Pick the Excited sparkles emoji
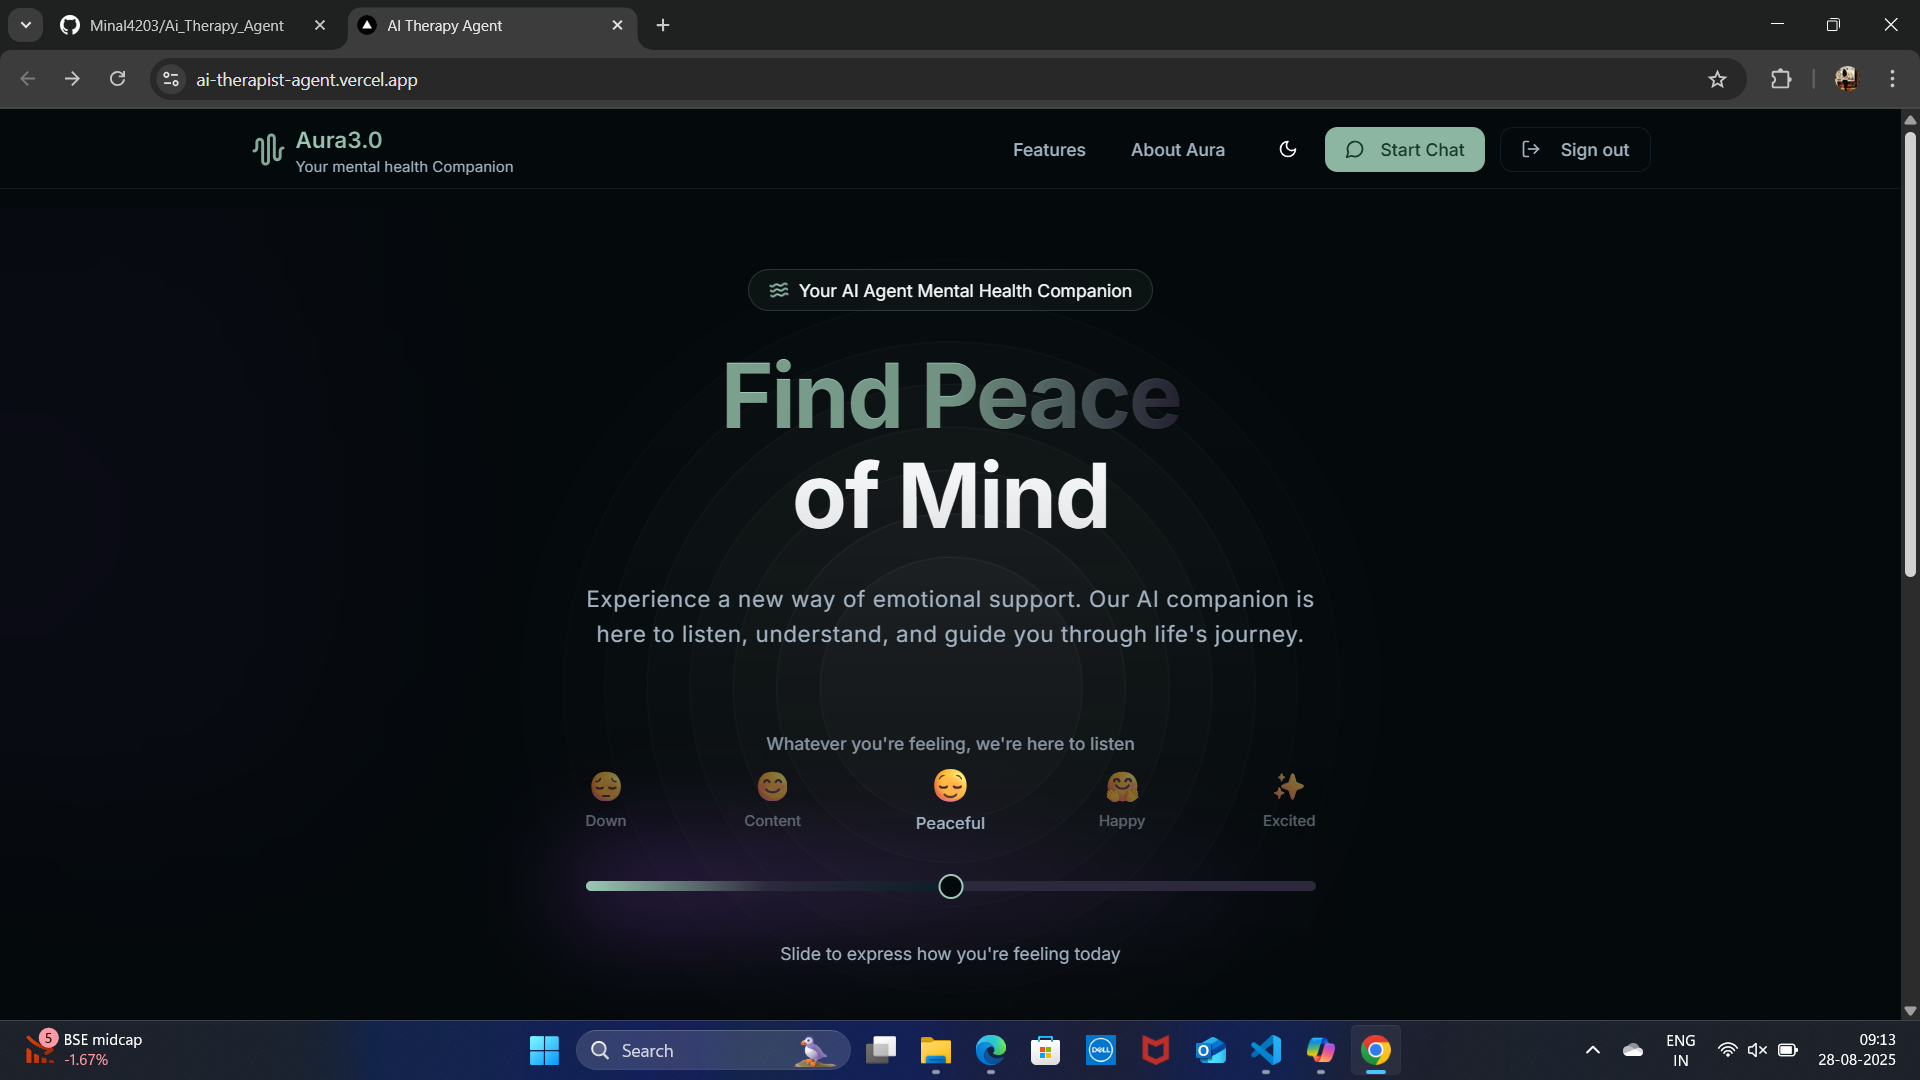 pos(1288,787)
